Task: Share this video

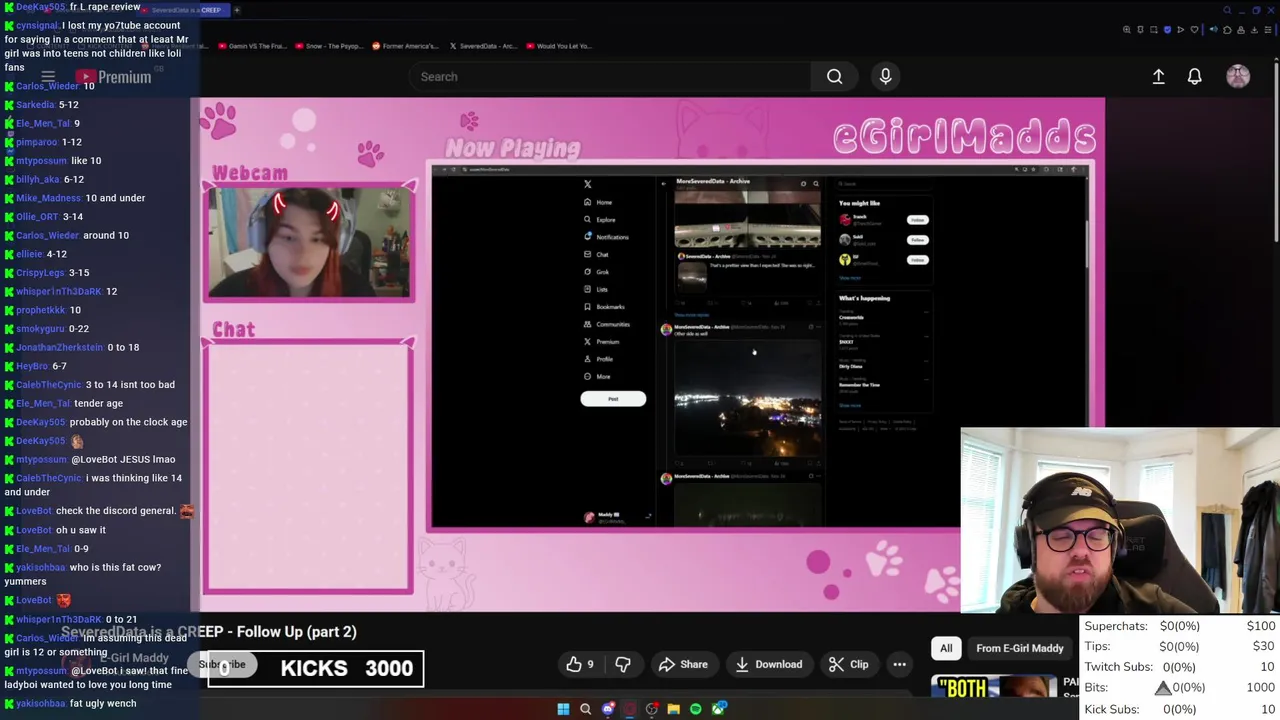Action: tap(683, 664)
